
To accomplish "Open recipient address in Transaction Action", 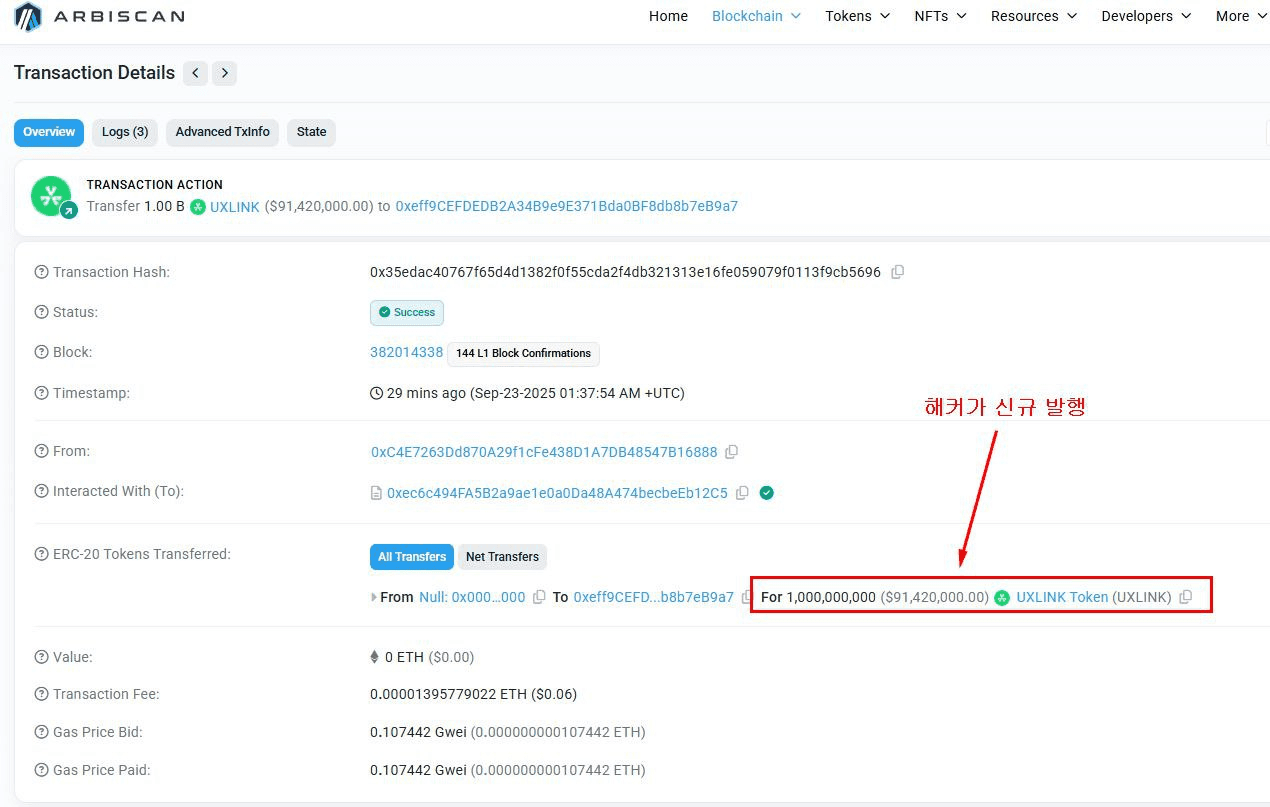I will coord(567,207).
